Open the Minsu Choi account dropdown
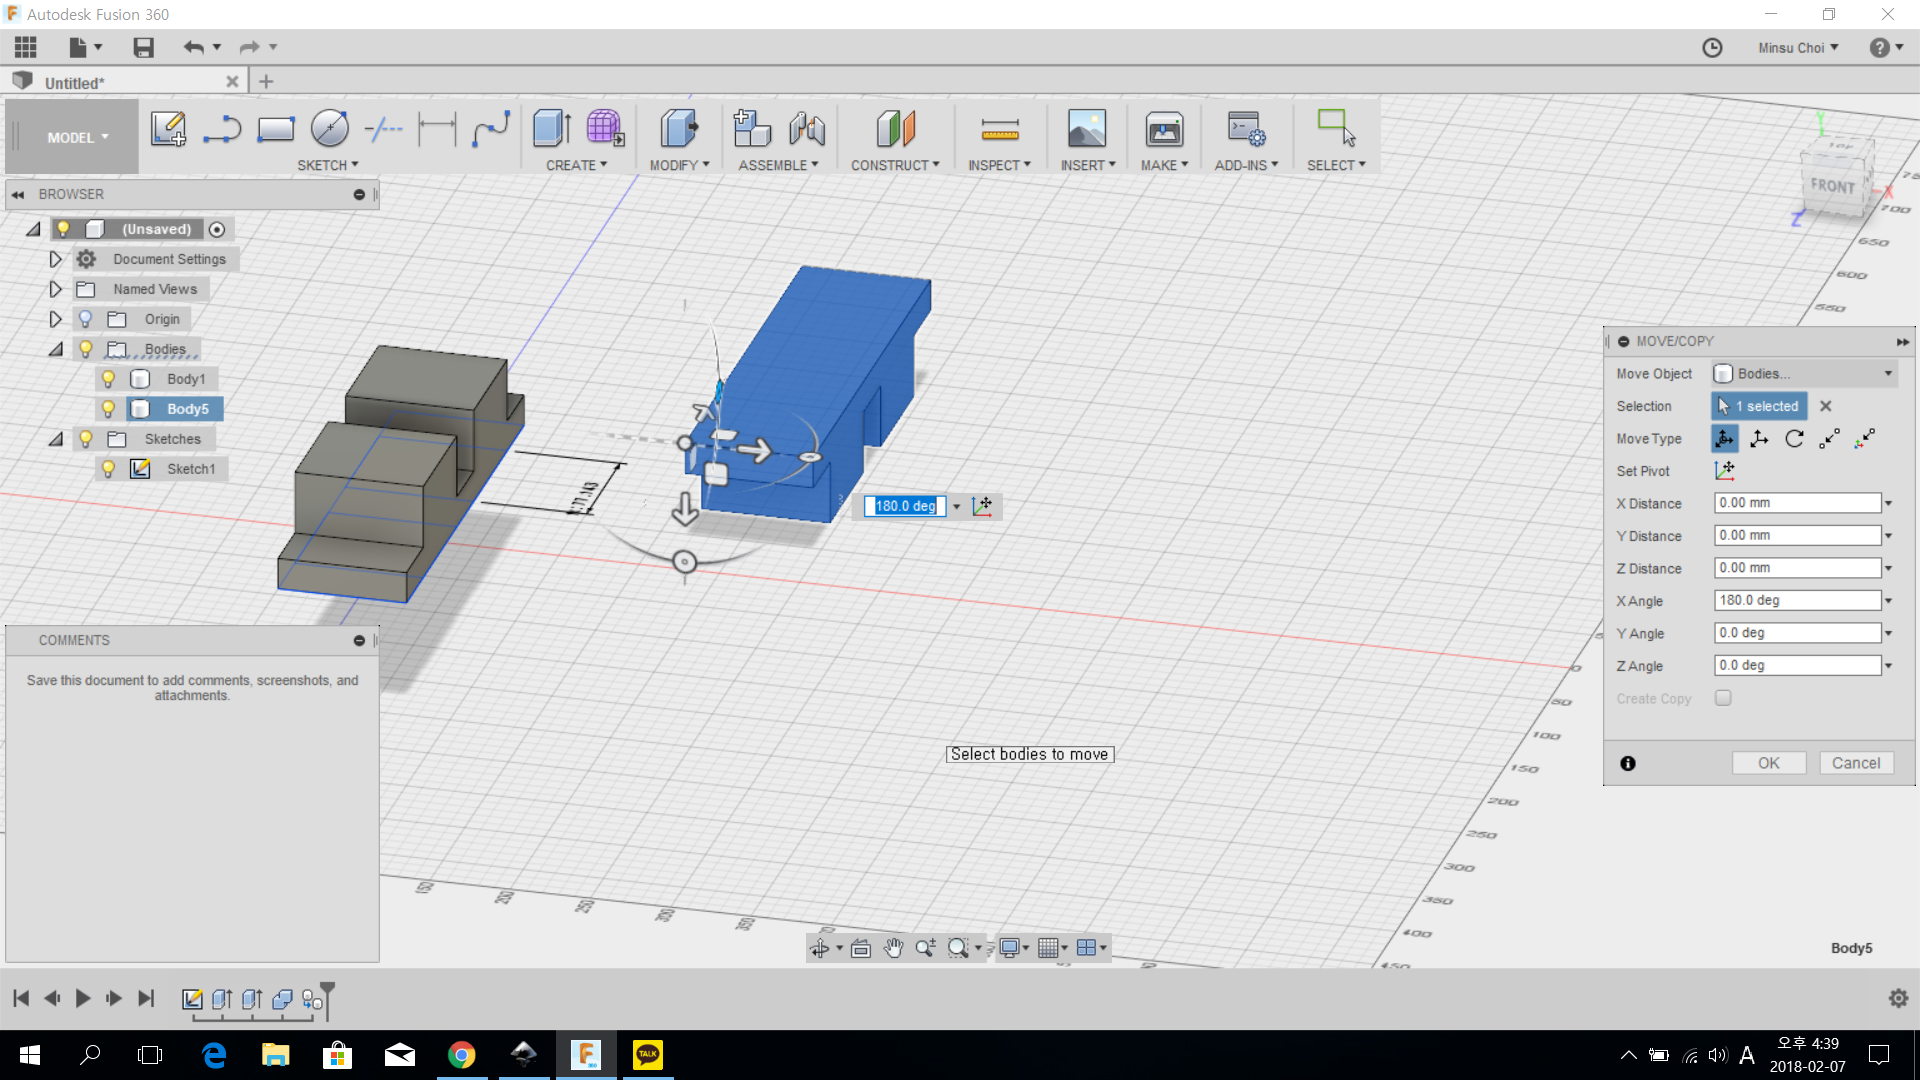 pyautogui.click(x=1798, y=47)
